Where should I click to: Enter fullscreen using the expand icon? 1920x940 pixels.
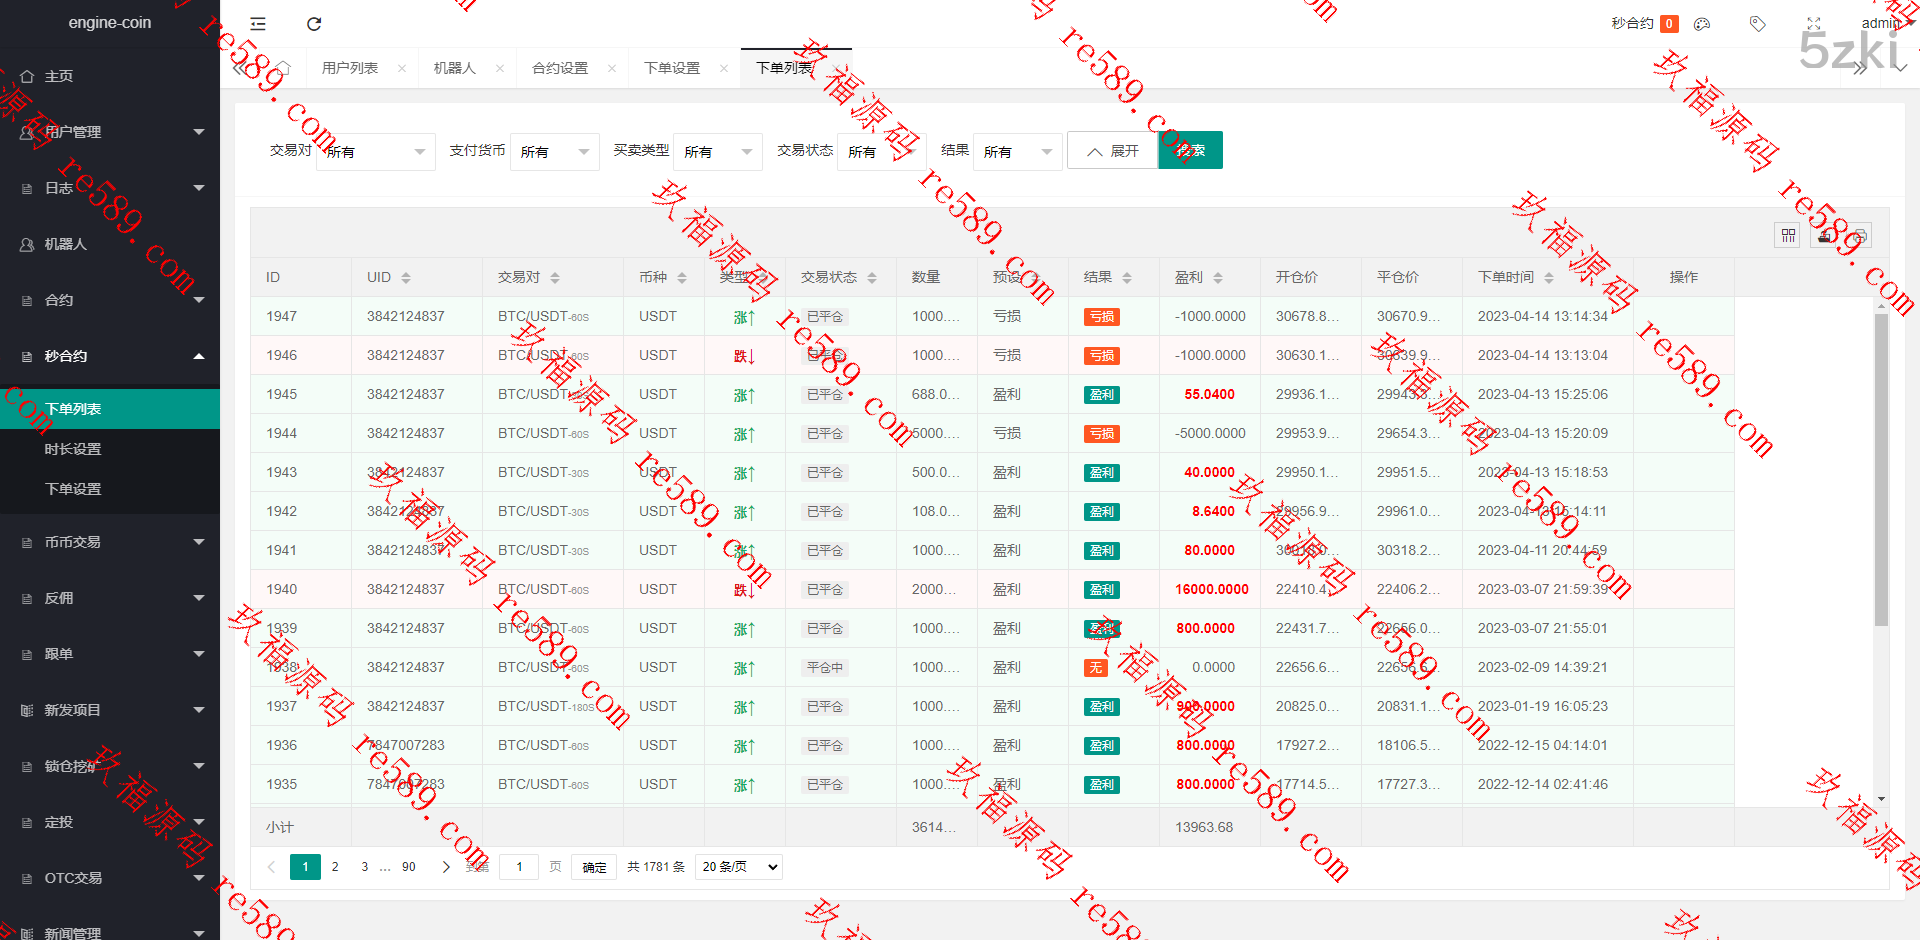pyautogui.click(x=1814, y=24)
